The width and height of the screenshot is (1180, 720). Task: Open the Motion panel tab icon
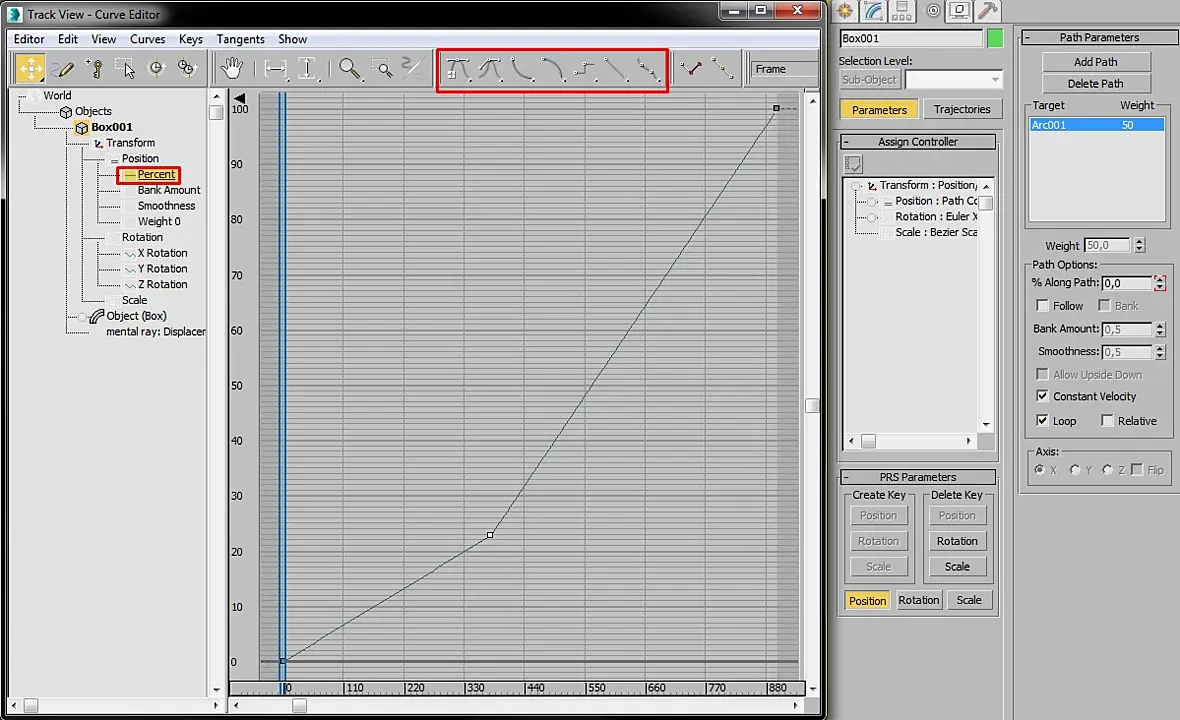[931, 11]
